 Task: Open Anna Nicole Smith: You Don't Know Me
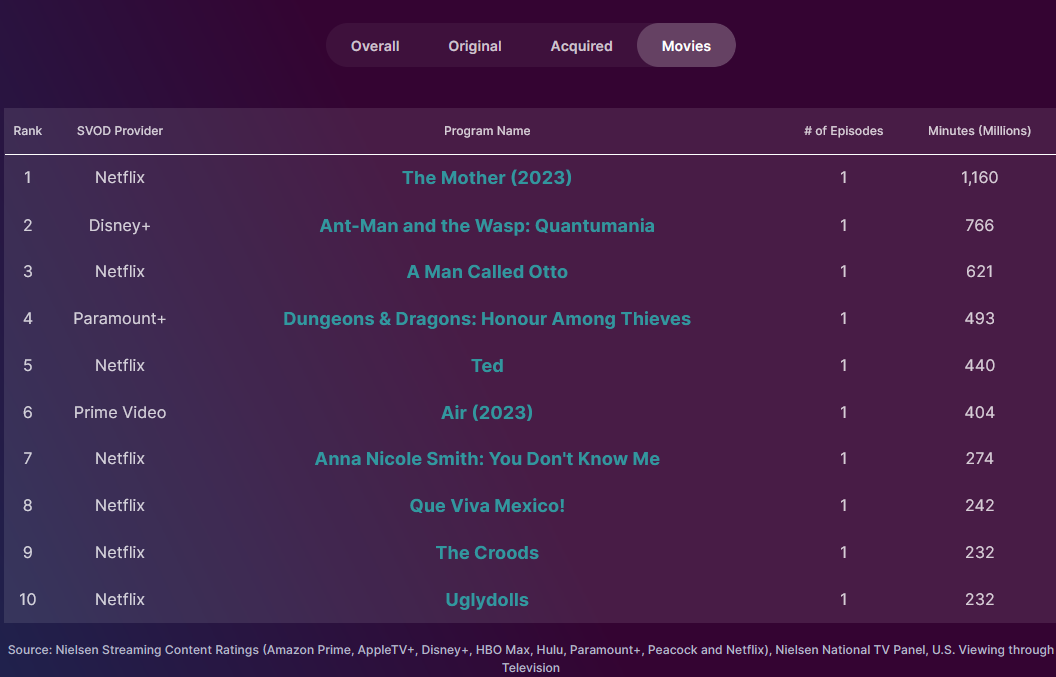[487, 459]
